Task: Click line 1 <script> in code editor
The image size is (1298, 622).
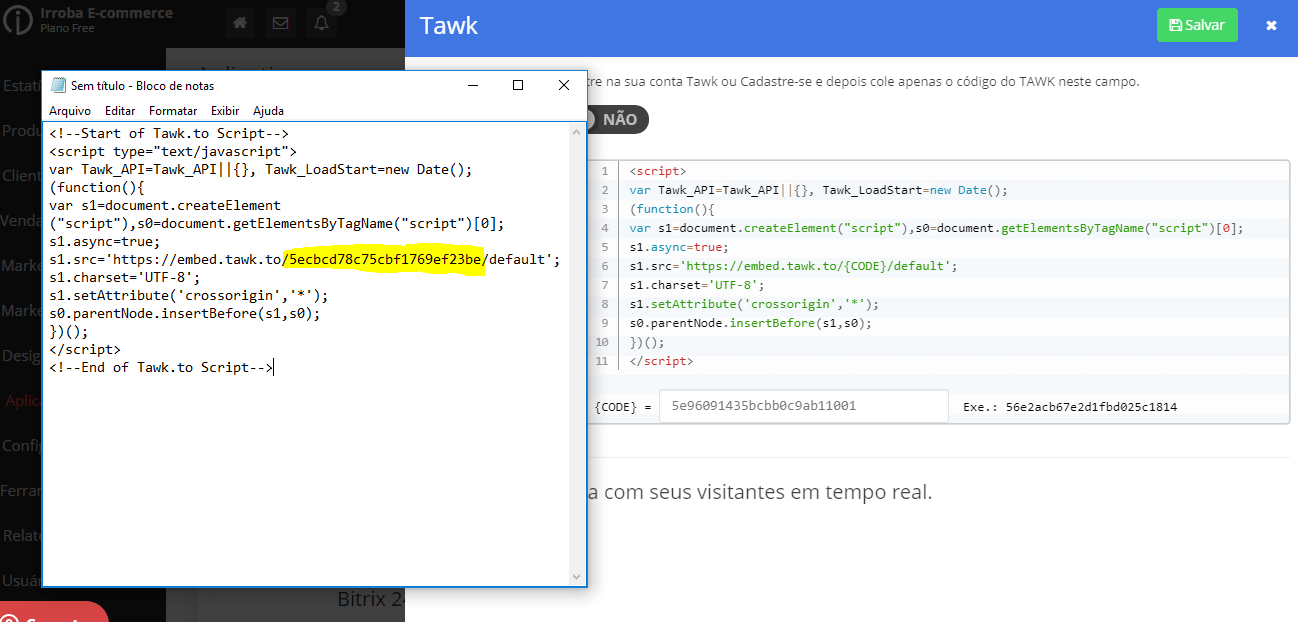Action: coord(658,171)
